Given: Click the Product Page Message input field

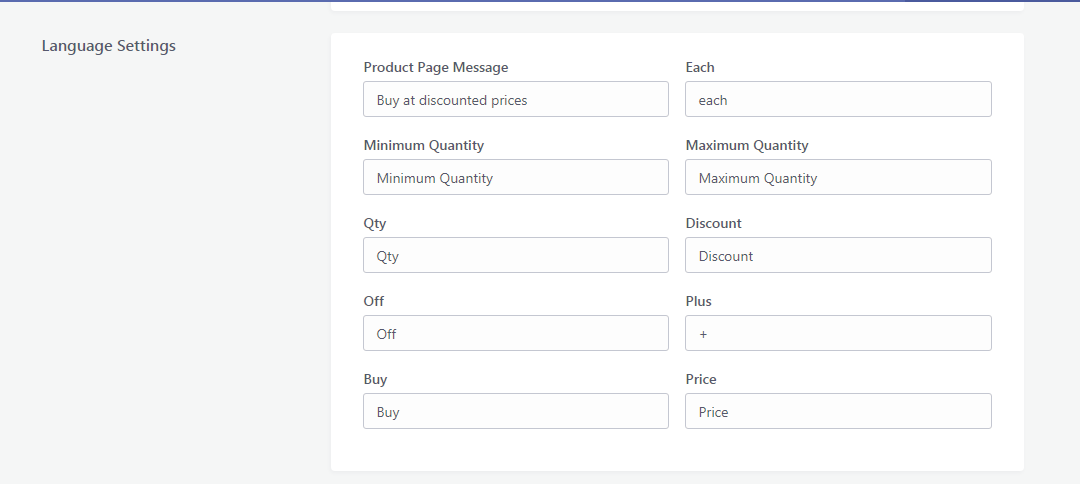Looking at the screenshot, I should click(x=515, y=100).
